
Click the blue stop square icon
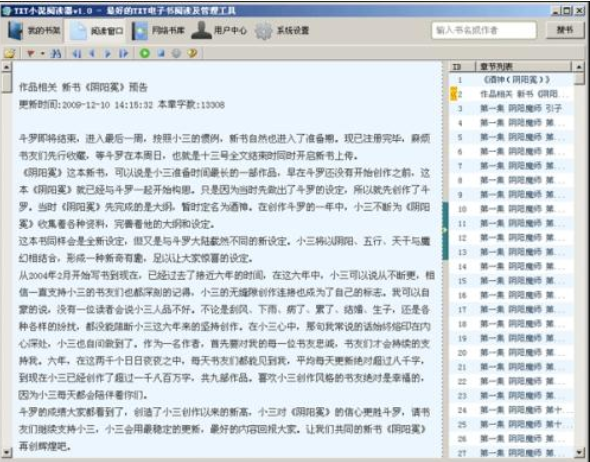pos(161,53)
